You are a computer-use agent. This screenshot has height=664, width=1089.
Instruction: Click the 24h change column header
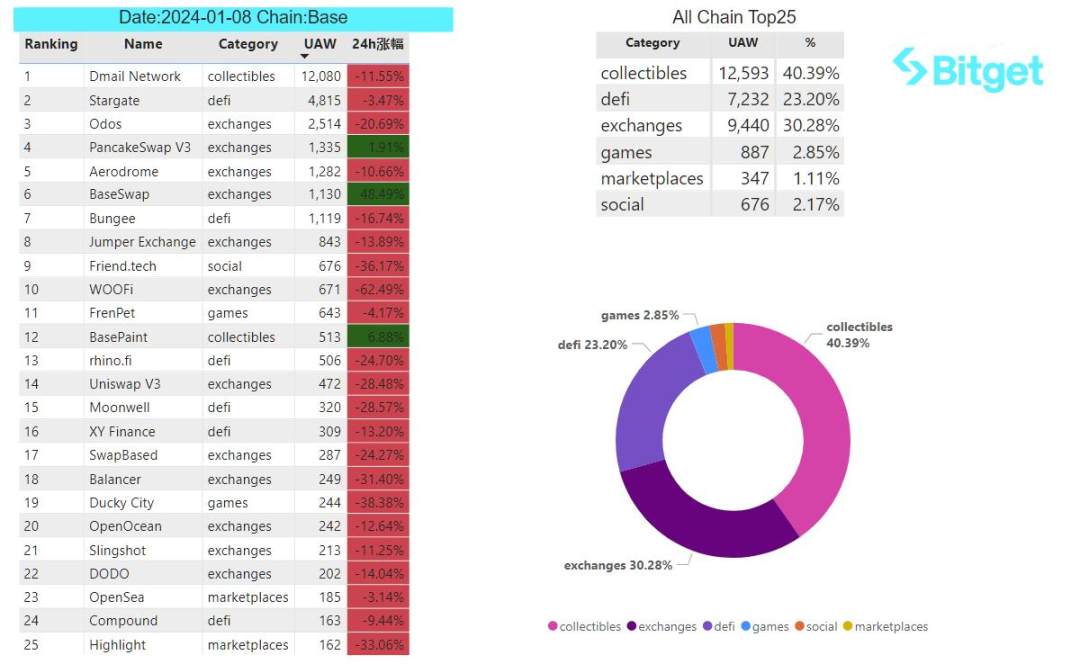(377, 44)
